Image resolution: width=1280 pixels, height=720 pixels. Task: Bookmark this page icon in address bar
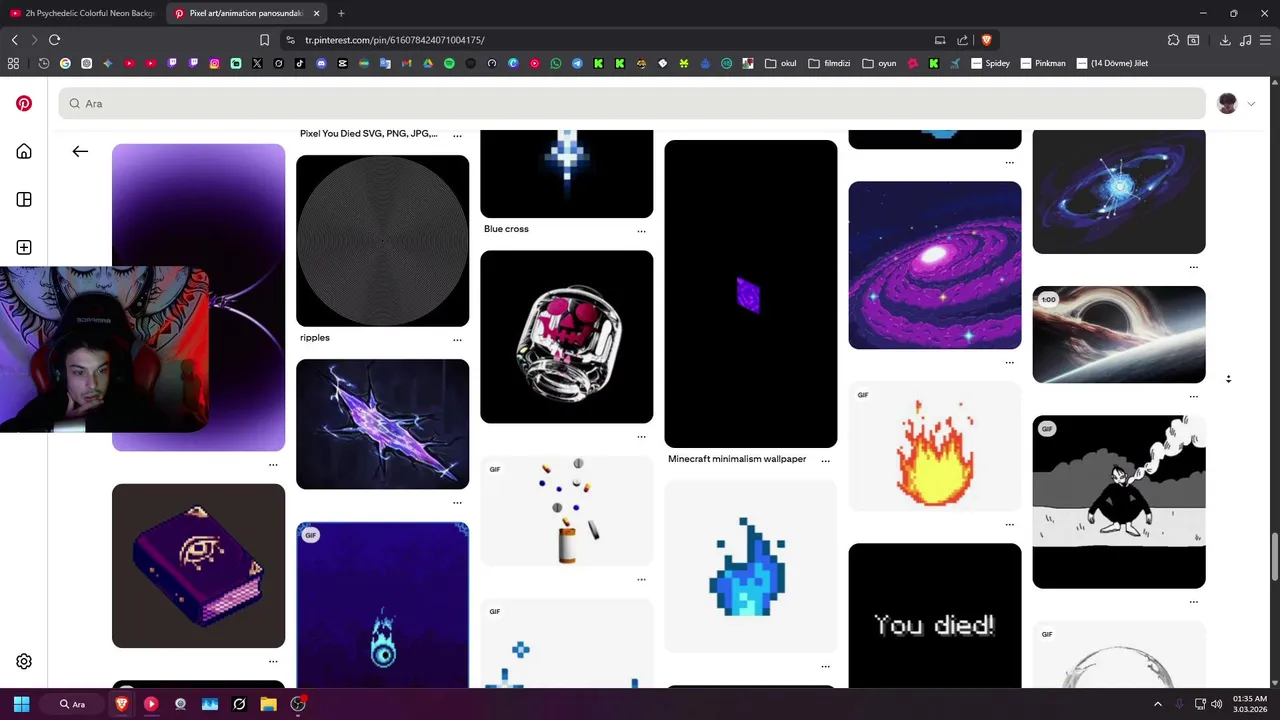coord(264,40)
